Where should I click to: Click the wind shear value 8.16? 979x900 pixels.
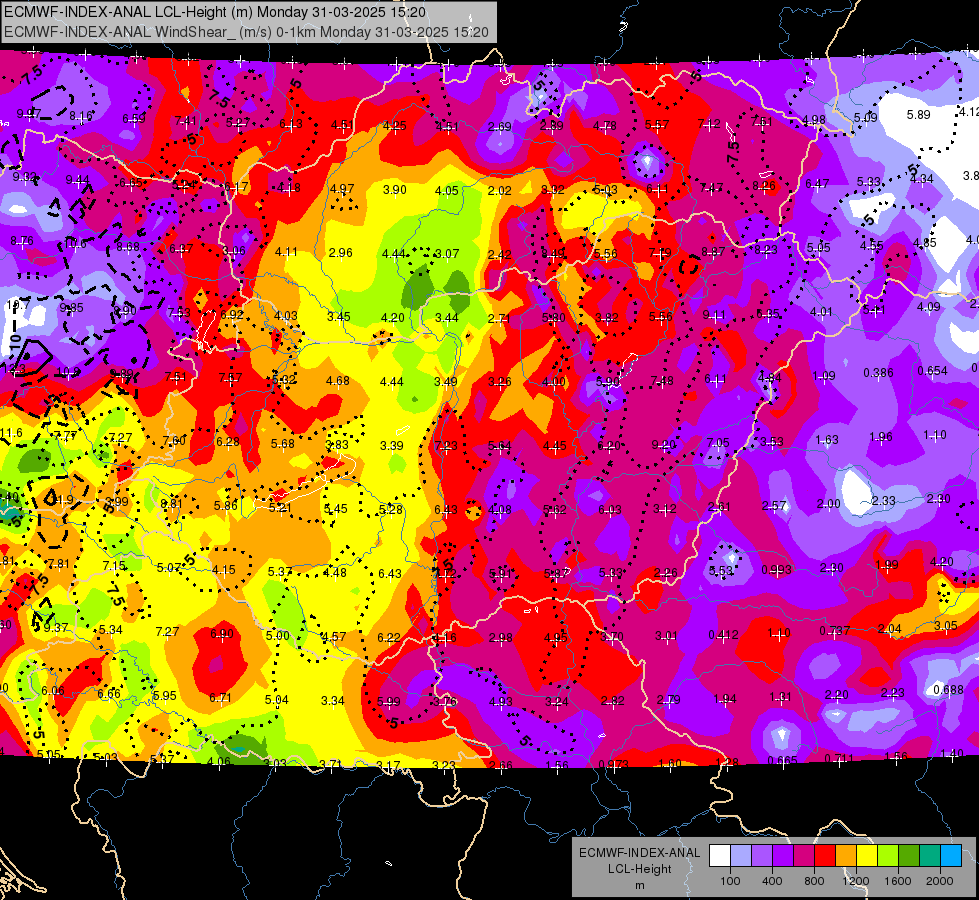point(81,116)
